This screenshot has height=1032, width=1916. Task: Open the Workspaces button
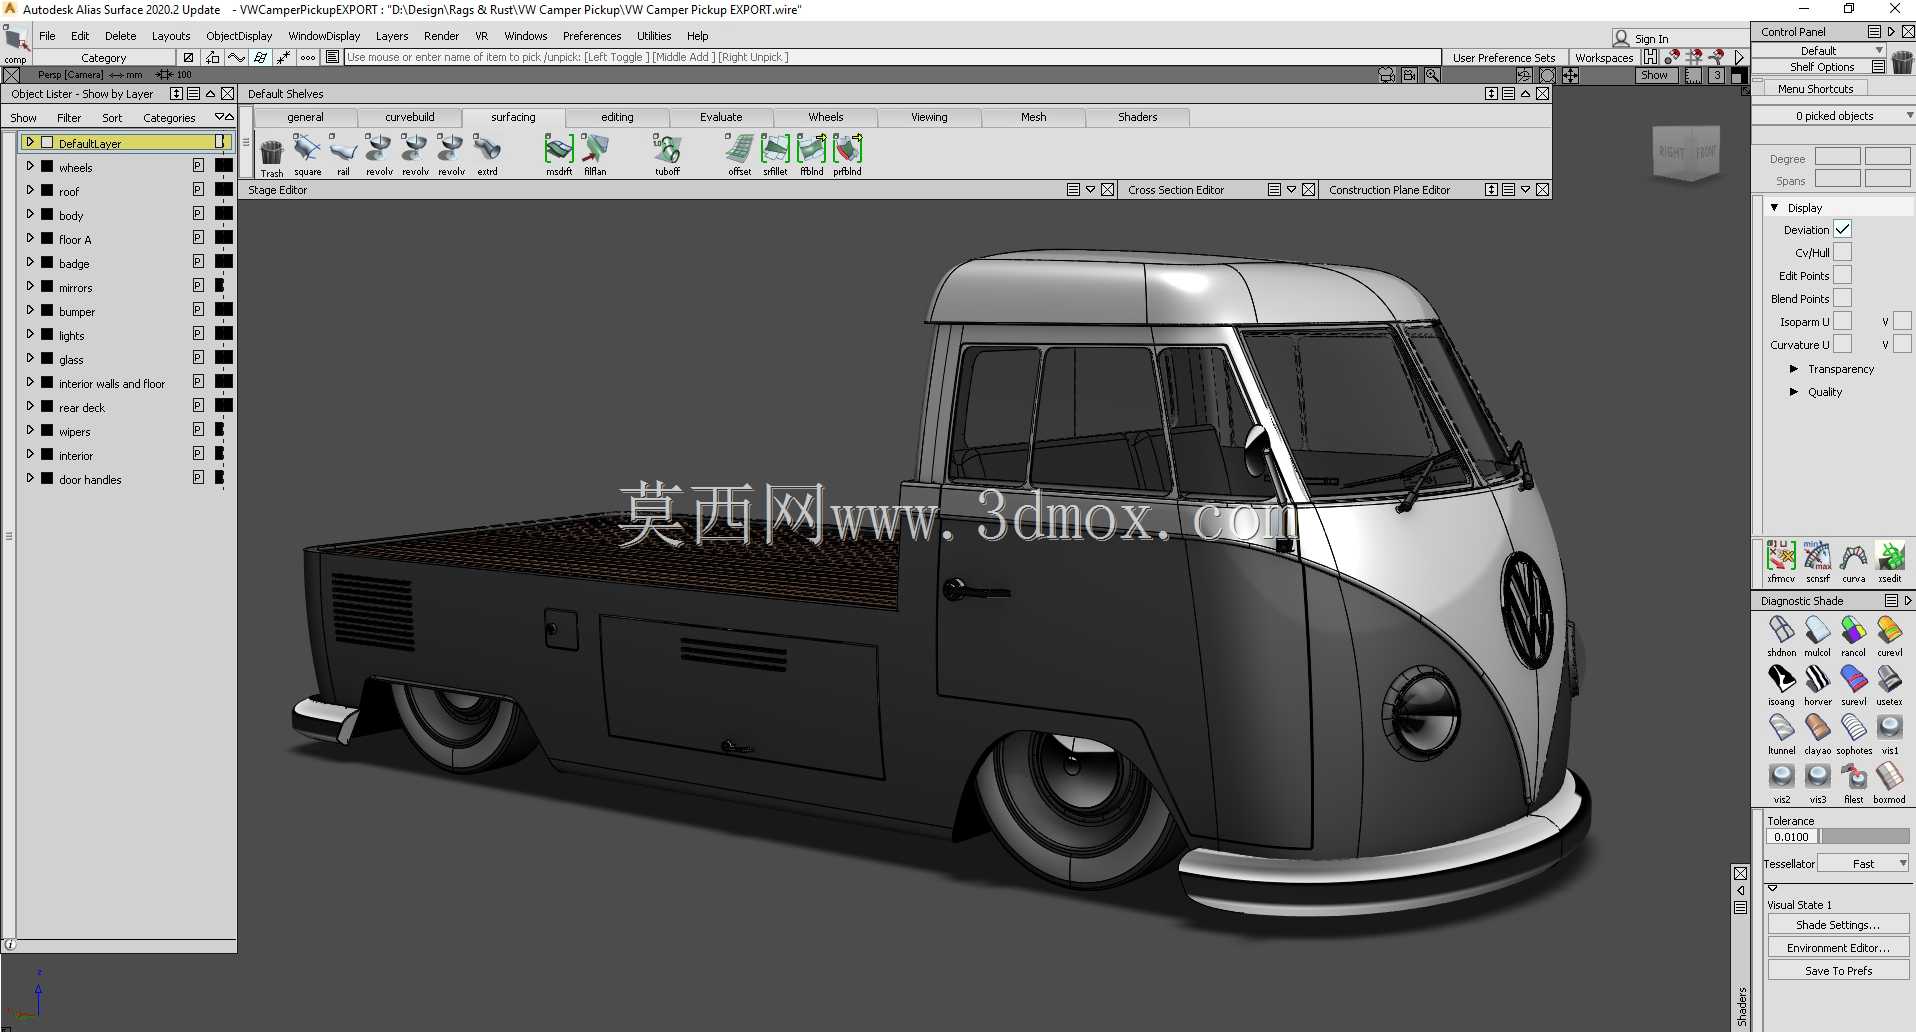[1603, 58]
